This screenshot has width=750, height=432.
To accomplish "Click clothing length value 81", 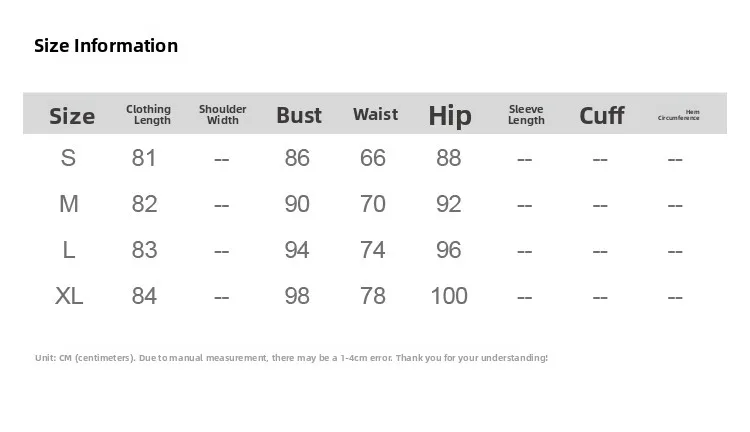I will pyautogui.click(x=144, y=158).
